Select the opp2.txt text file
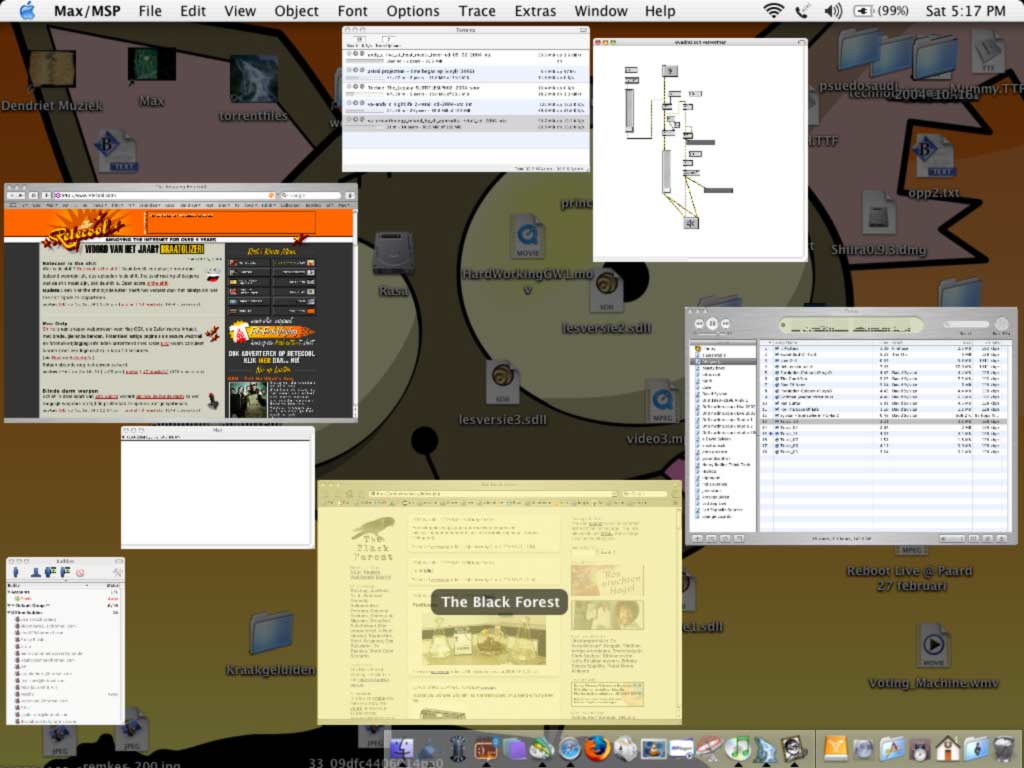 [934, 156]
